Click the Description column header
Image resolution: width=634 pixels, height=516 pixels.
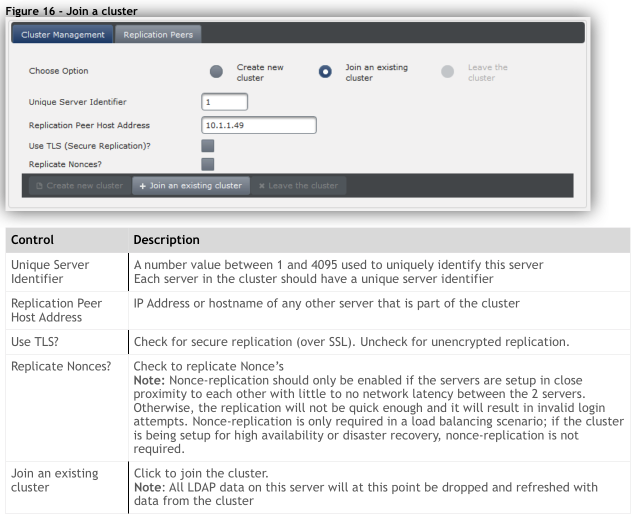166,240
